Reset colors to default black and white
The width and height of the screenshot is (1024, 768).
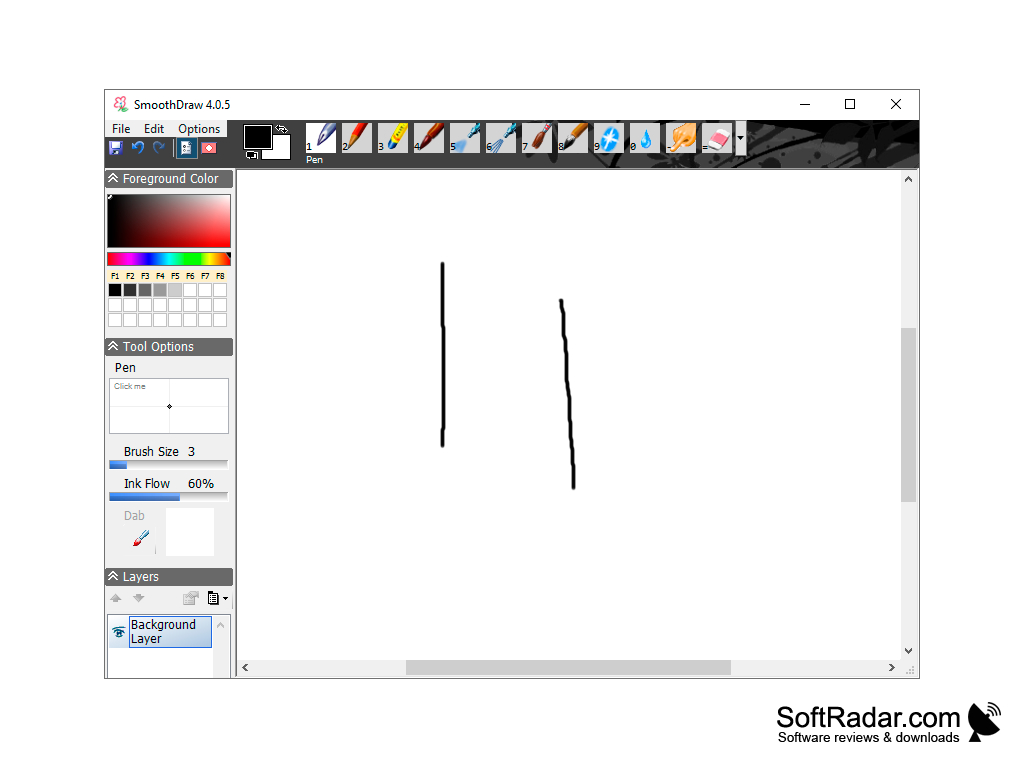(251, 155)
